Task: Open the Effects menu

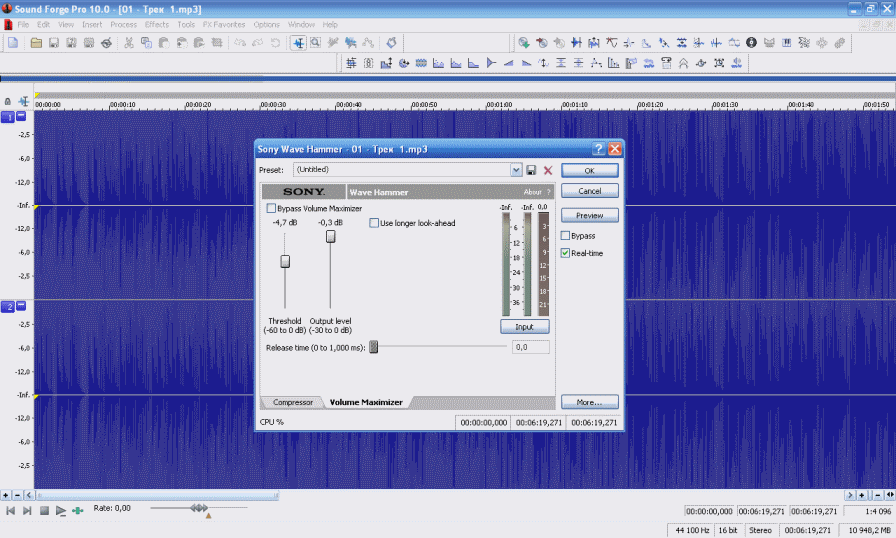Action: click(x=157, y=25)
